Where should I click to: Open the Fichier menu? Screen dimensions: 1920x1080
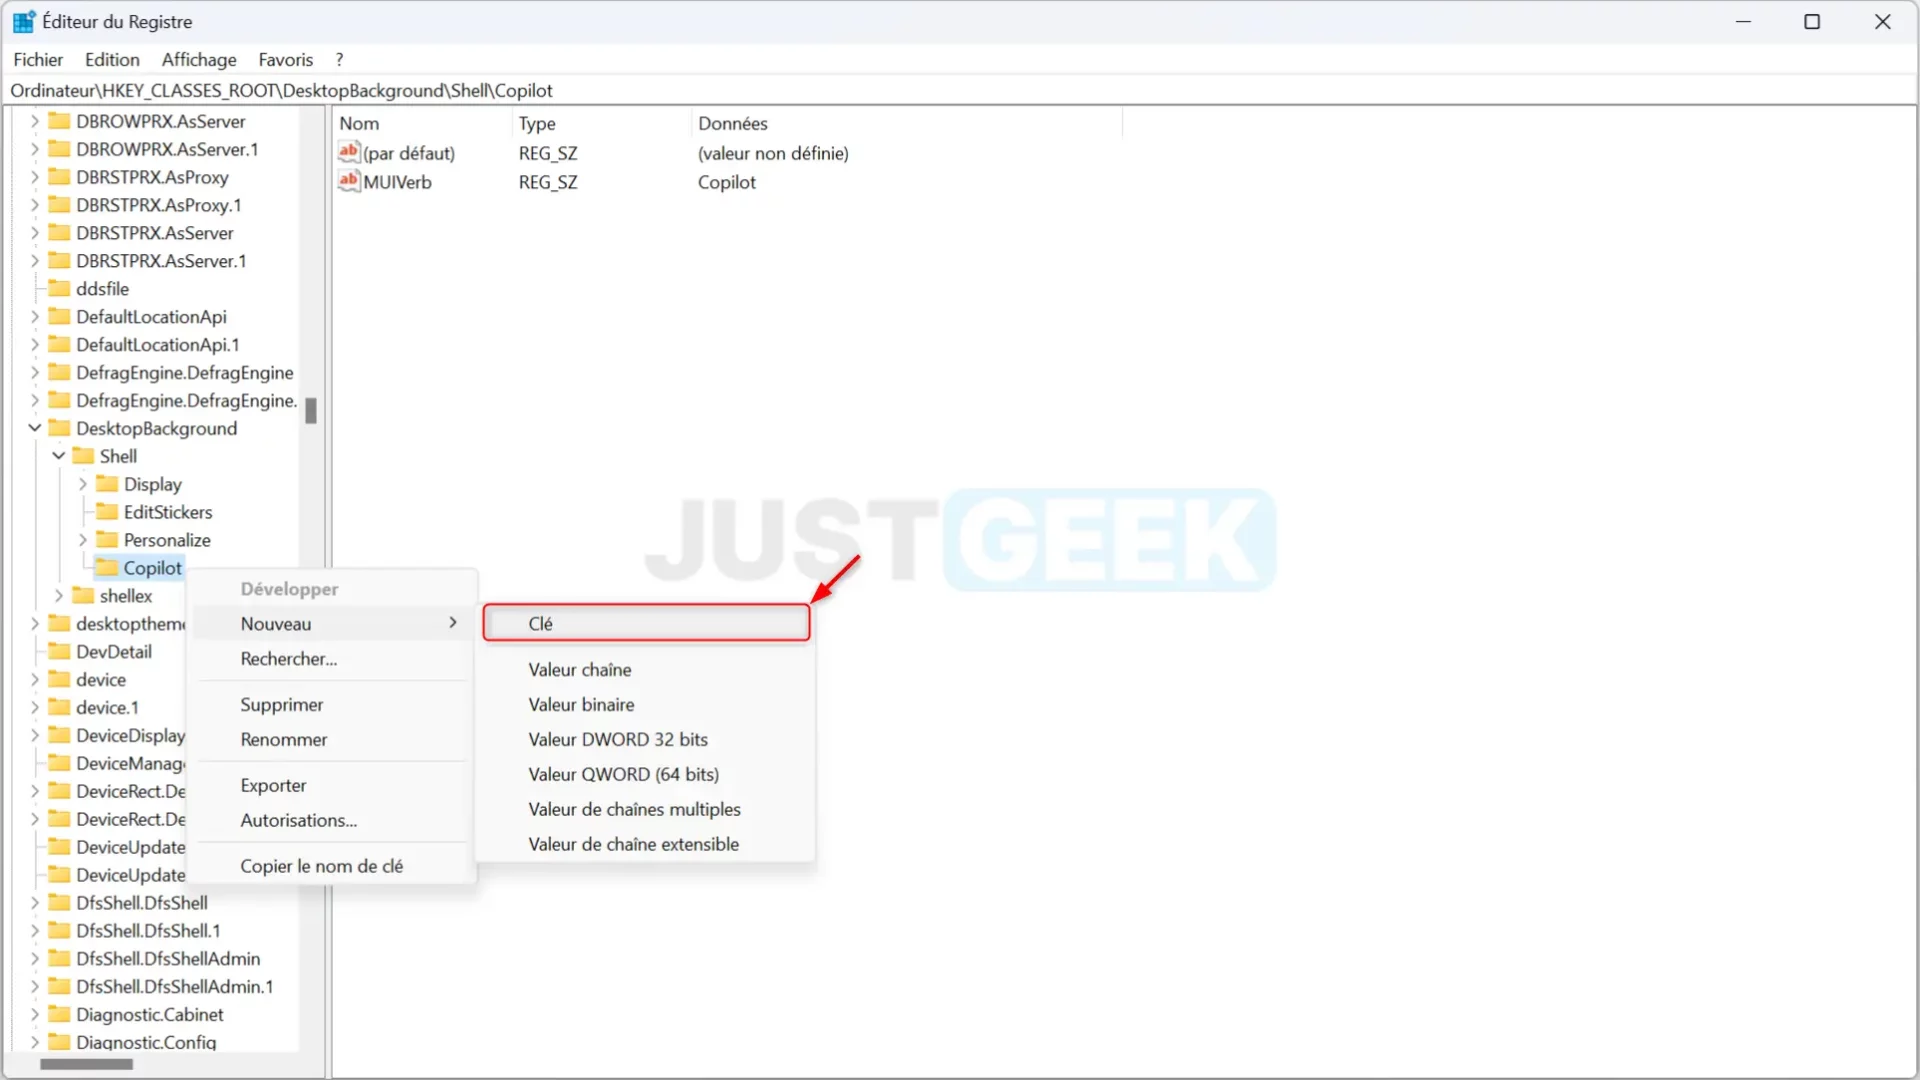[37, 59]
